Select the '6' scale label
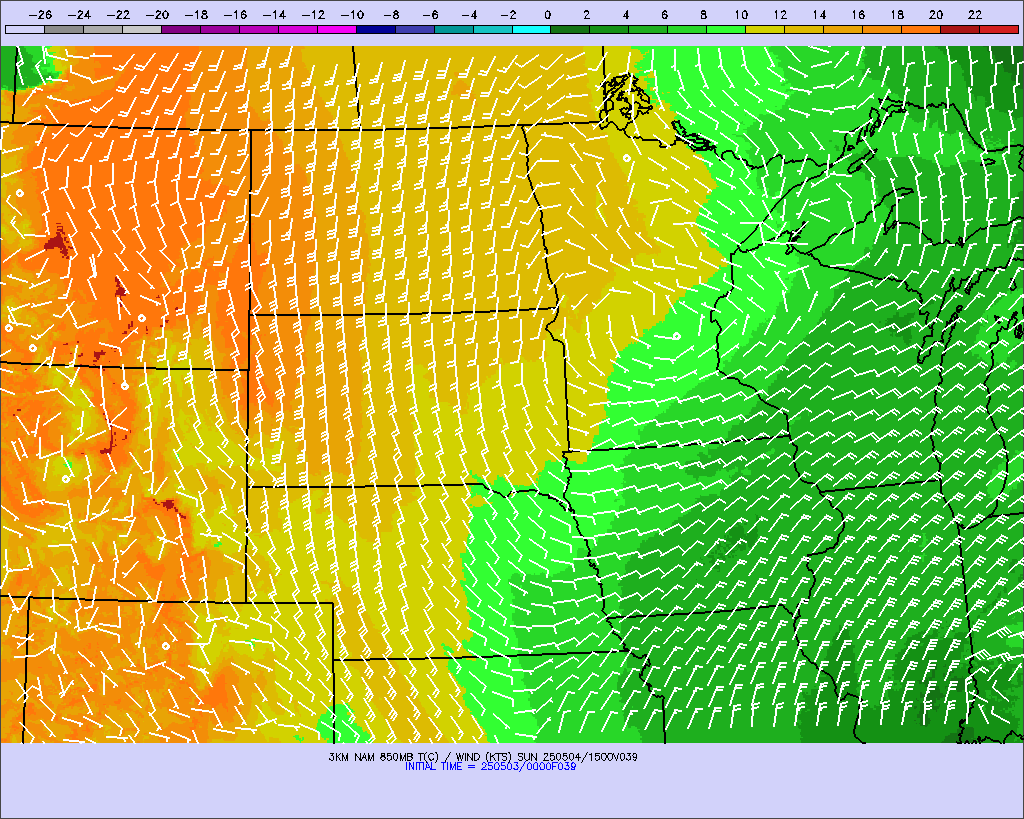1024x819 pixels. [664, 15]
